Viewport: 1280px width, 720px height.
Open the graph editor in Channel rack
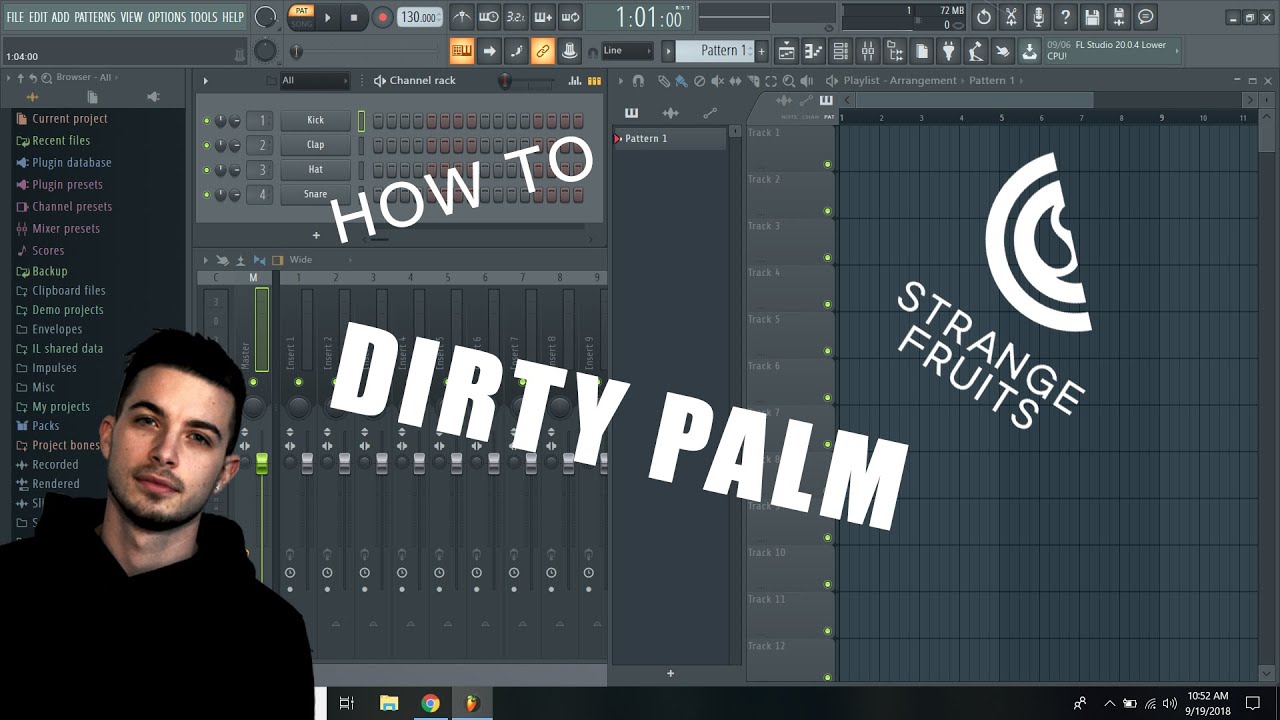(575, 81)
